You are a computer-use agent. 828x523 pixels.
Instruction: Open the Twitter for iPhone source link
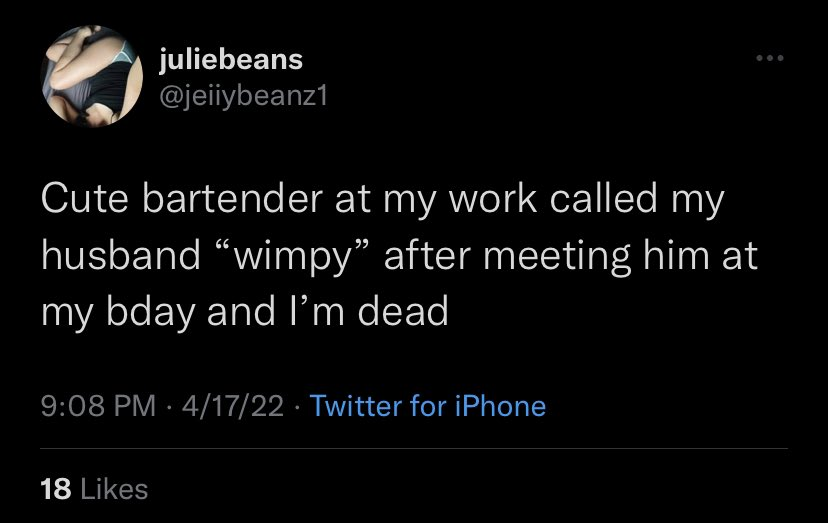click(428, 406)
